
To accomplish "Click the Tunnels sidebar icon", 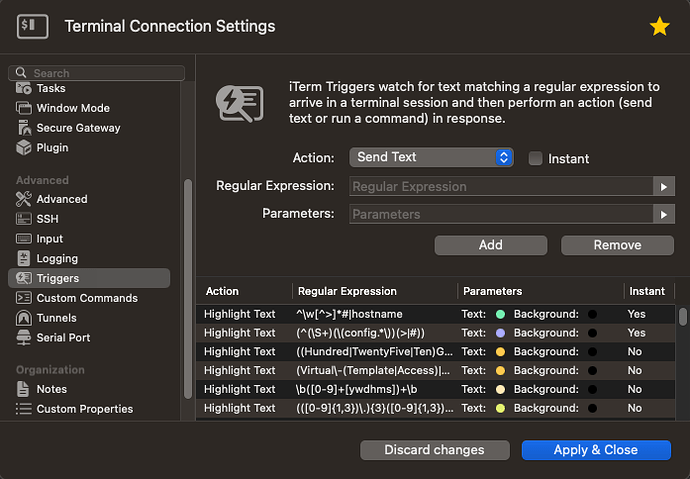I will coord(25,318).
